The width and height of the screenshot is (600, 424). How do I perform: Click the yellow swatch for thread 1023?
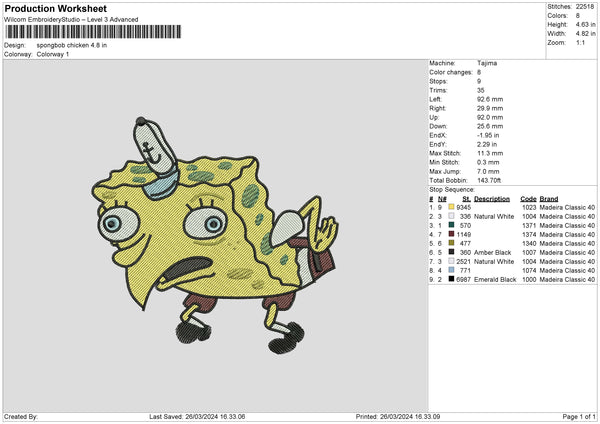(451, 207)
